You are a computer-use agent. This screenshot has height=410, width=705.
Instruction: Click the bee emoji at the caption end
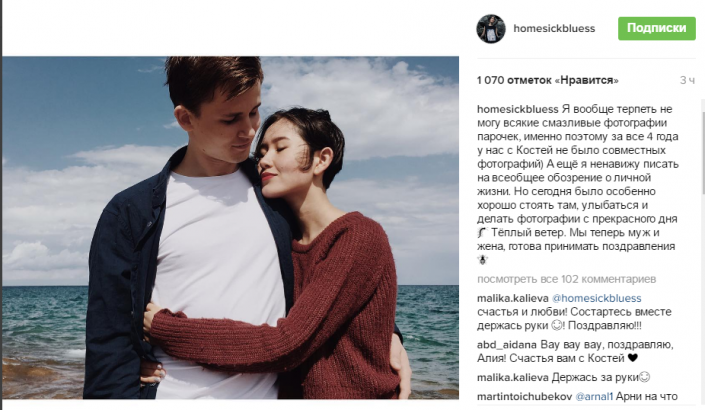(482, 259)
